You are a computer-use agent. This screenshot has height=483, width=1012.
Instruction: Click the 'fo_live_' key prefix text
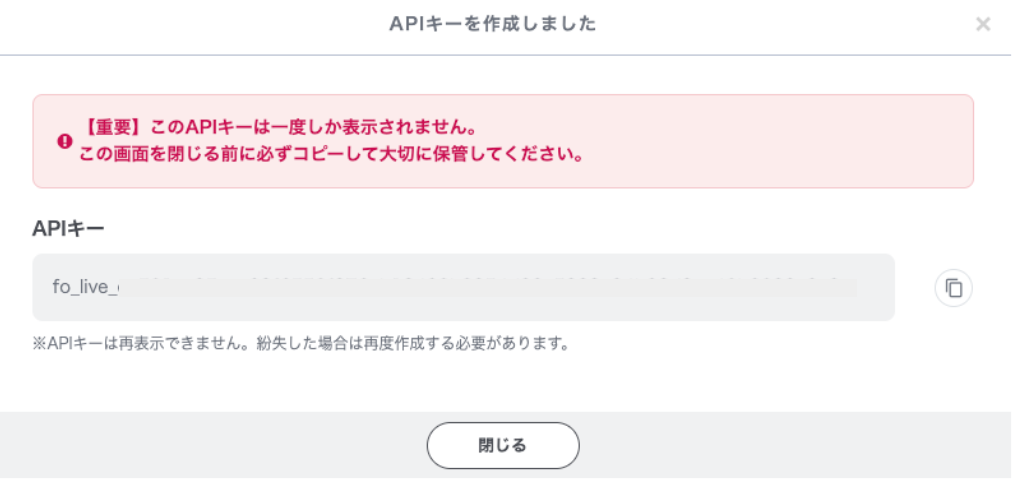pos(84,288)
